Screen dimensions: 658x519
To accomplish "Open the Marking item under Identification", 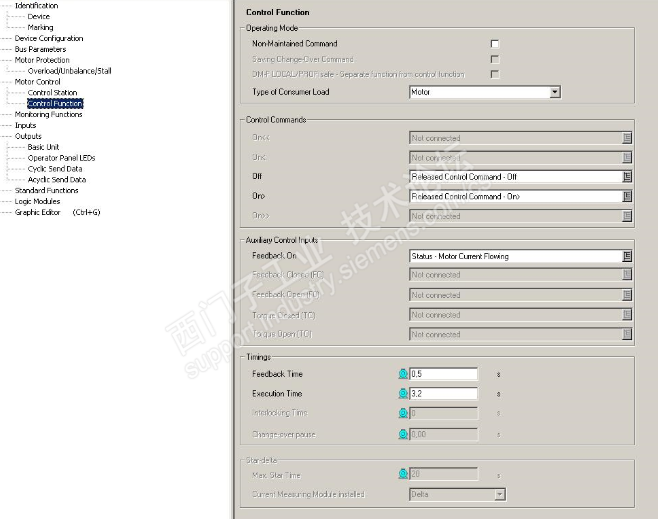I will point(40,28).
